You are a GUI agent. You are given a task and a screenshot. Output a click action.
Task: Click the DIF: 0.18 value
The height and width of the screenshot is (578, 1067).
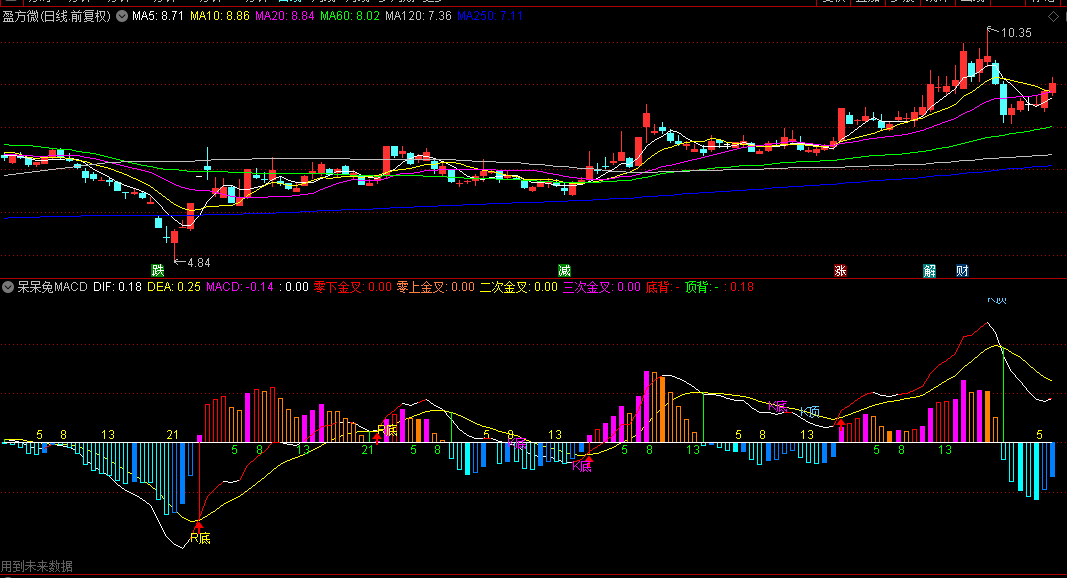point(117,287)
